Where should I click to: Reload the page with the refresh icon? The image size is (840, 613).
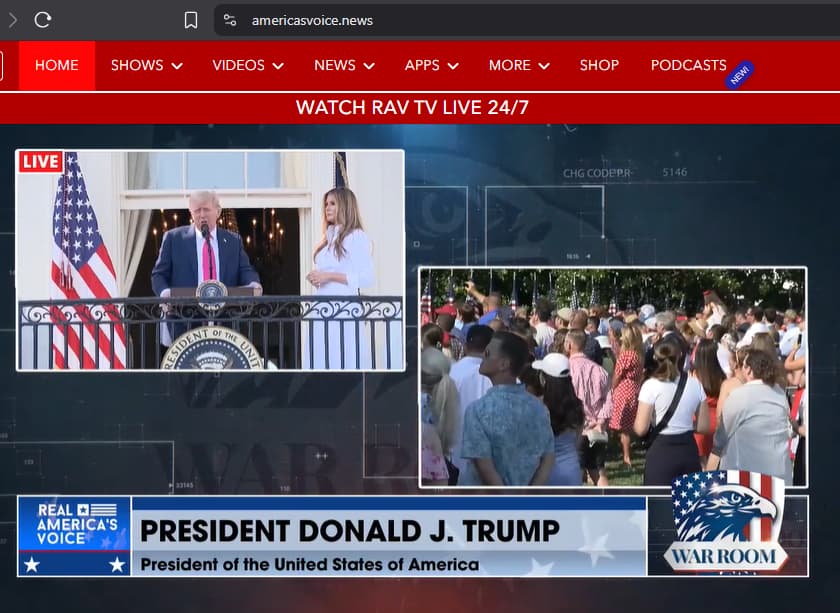tap(42, 20)
